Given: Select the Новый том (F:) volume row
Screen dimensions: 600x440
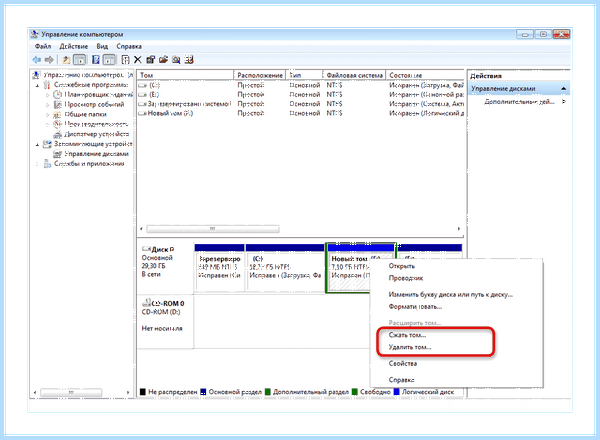Looking at the screenshot, I should click(x=301, y=113).
